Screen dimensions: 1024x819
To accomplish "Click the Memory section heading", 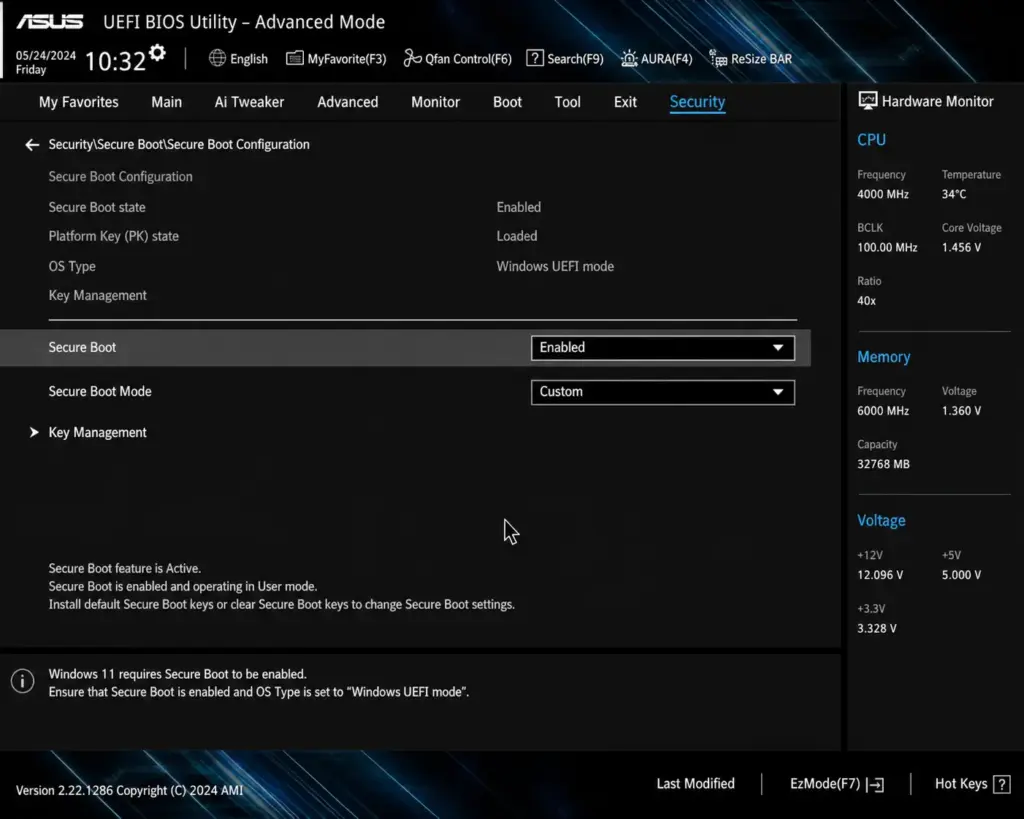I will click(x=884, y=357).
